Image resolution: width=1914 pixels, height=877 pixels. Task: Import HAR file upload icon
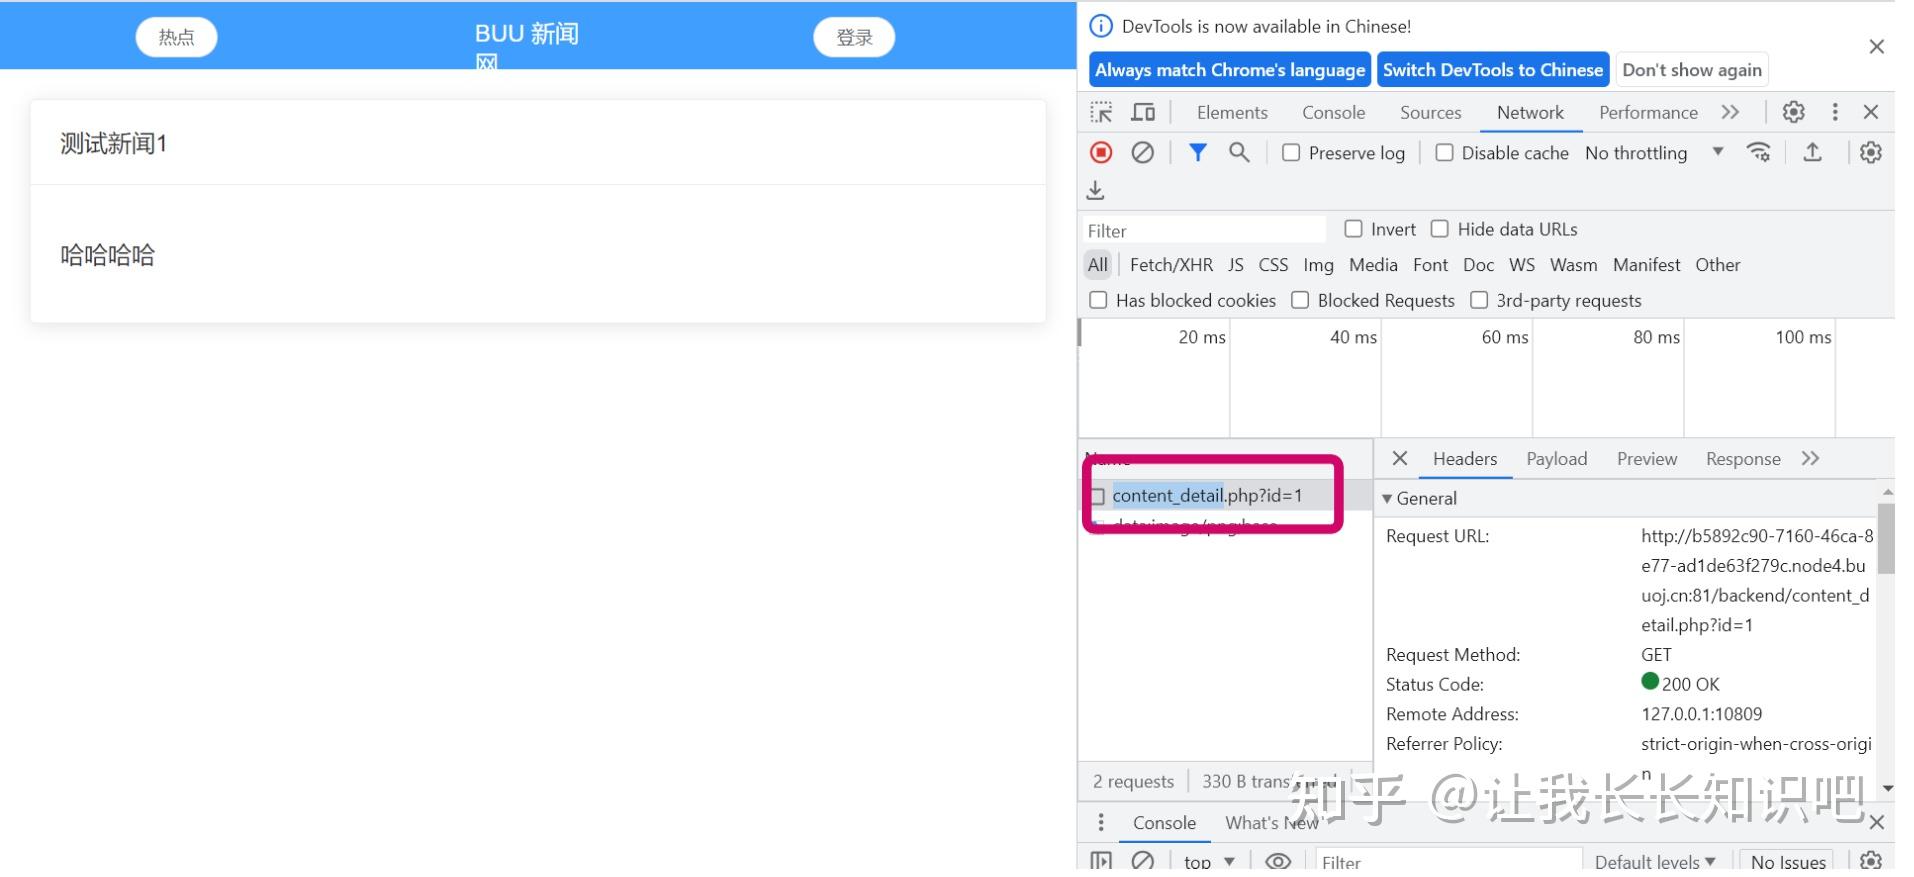click(1812, 152)
